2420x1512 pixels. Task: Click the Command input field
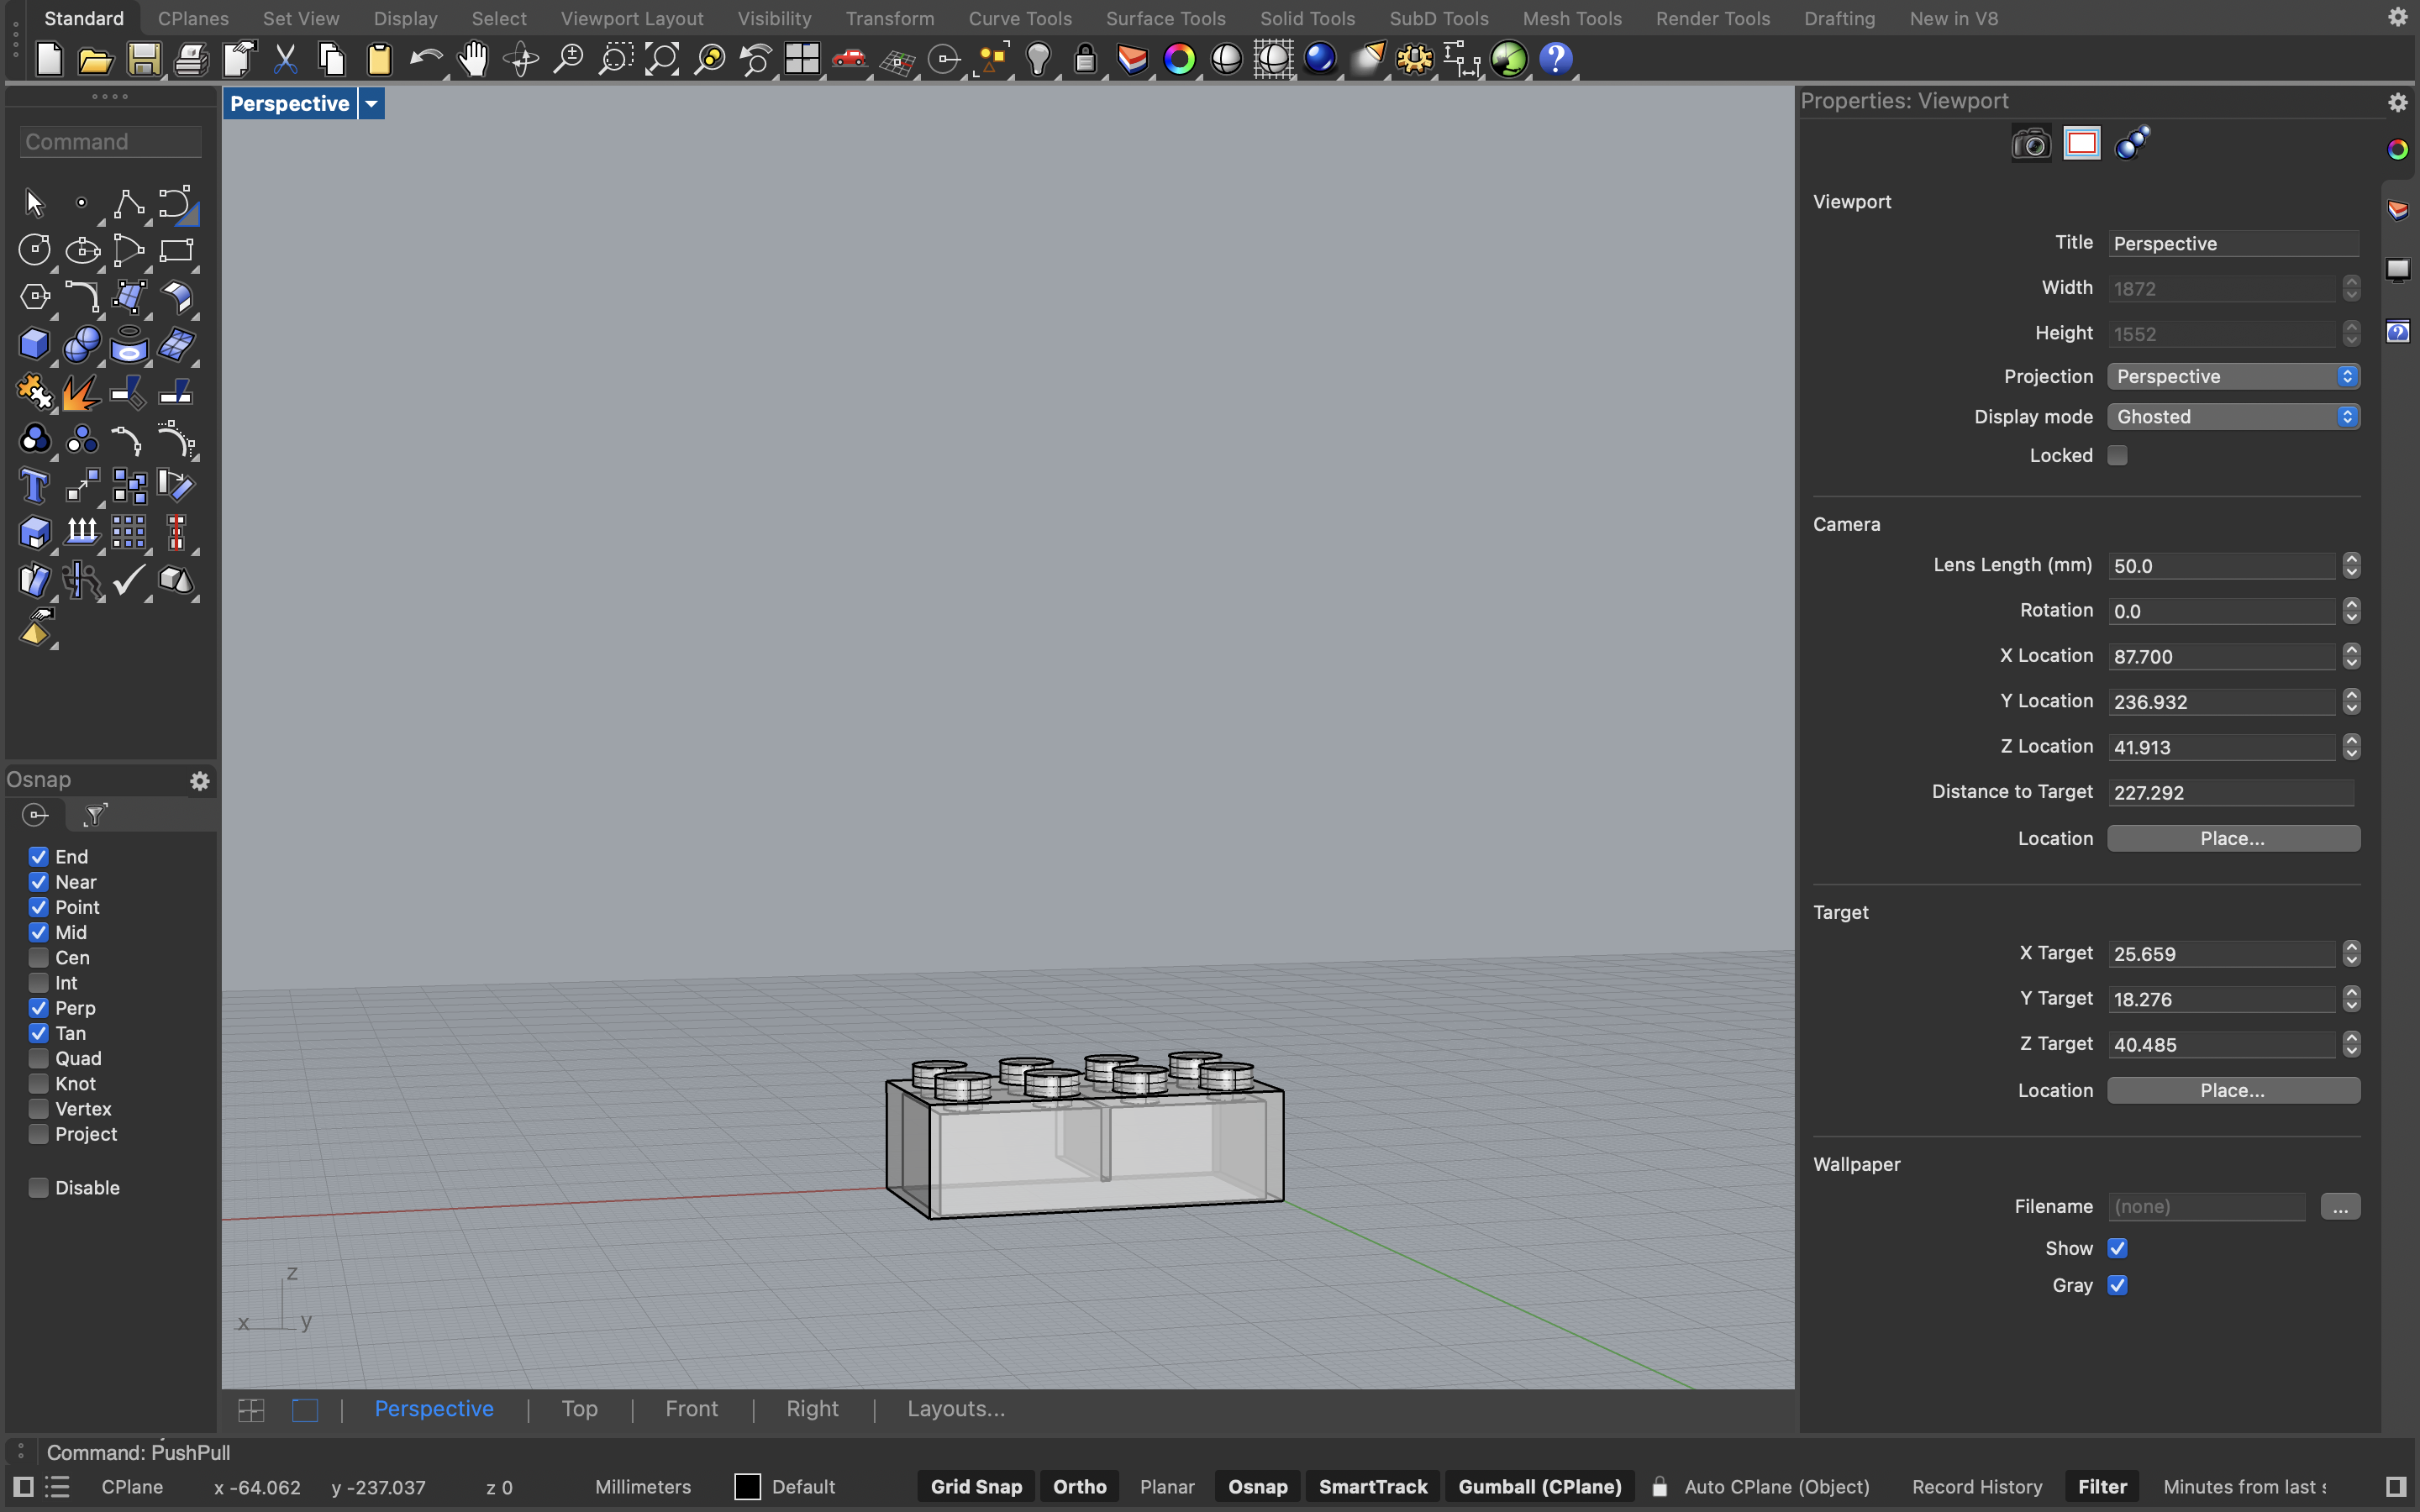[110, 142]
